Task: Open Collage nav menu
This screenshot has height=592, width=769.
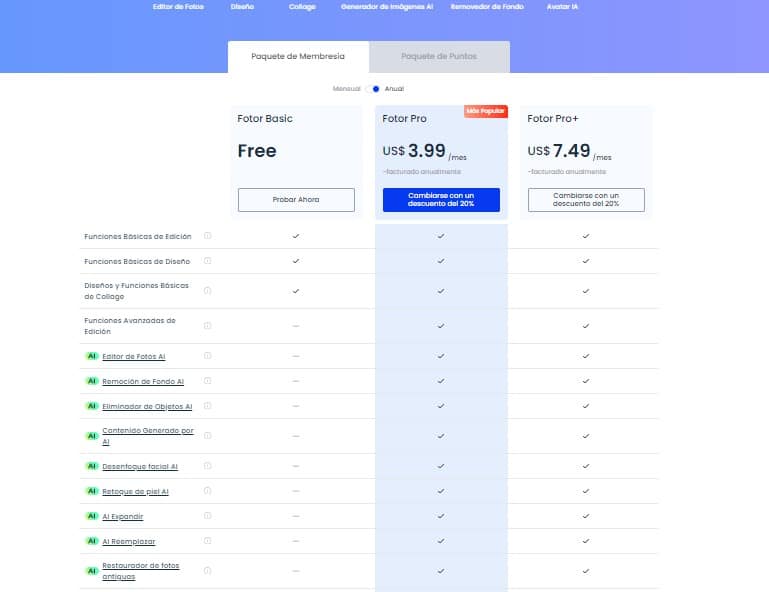Action: pyautogui.click(x=302, y=7)
